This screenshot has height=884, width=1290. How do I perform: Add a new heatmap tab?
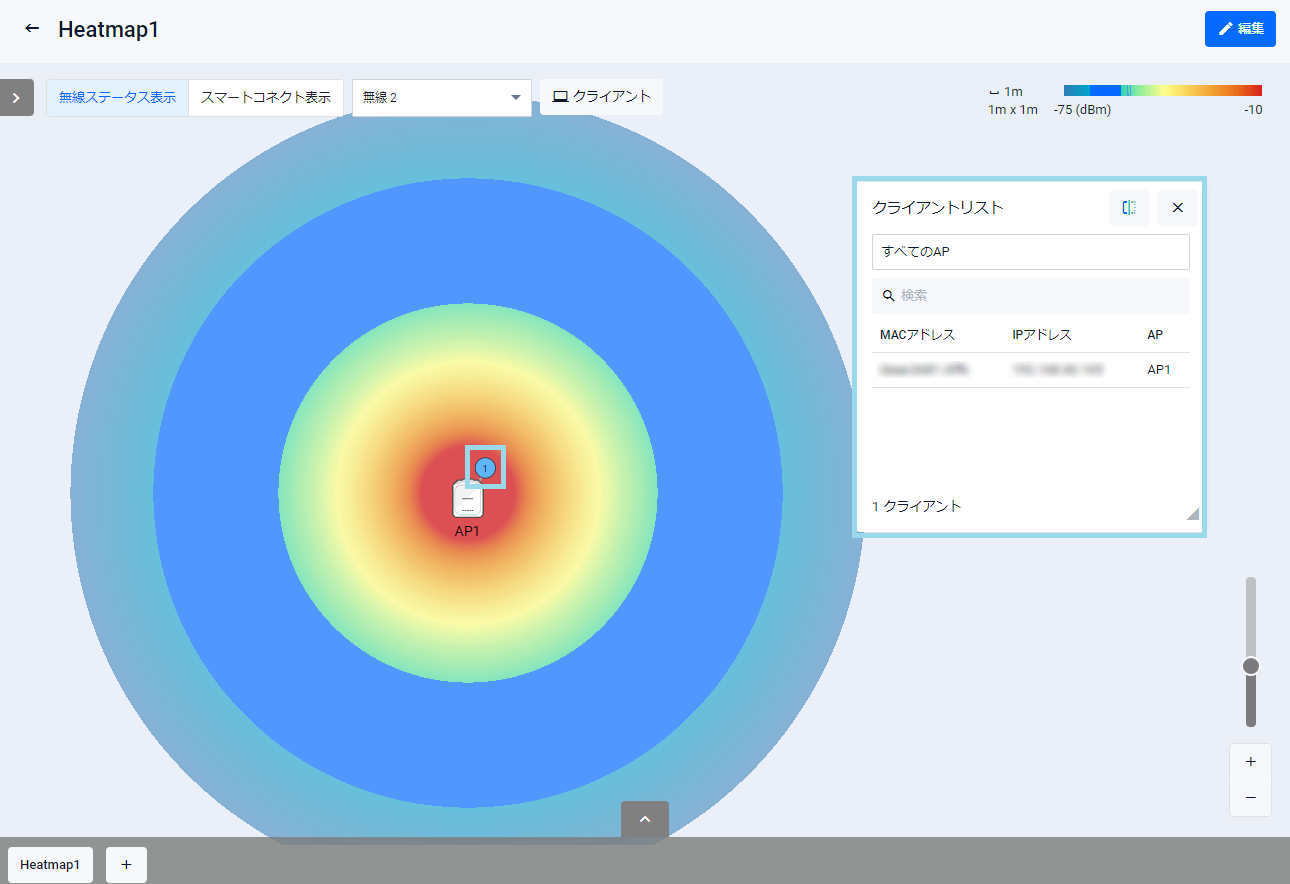click(x=126, y=865)
